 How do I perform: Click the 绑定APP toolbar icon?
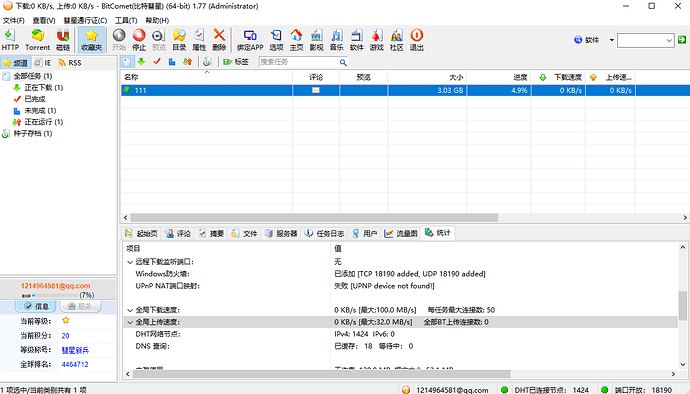250,40
